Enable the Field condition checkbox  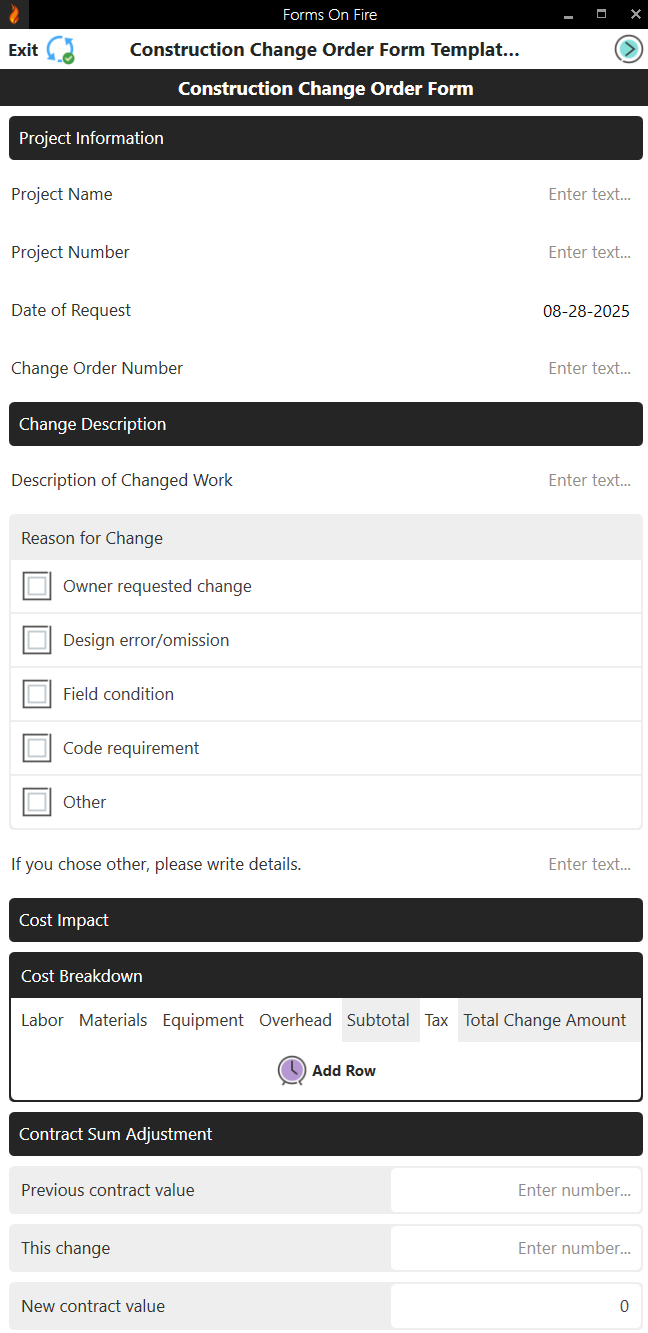click(x=36, y=693)
